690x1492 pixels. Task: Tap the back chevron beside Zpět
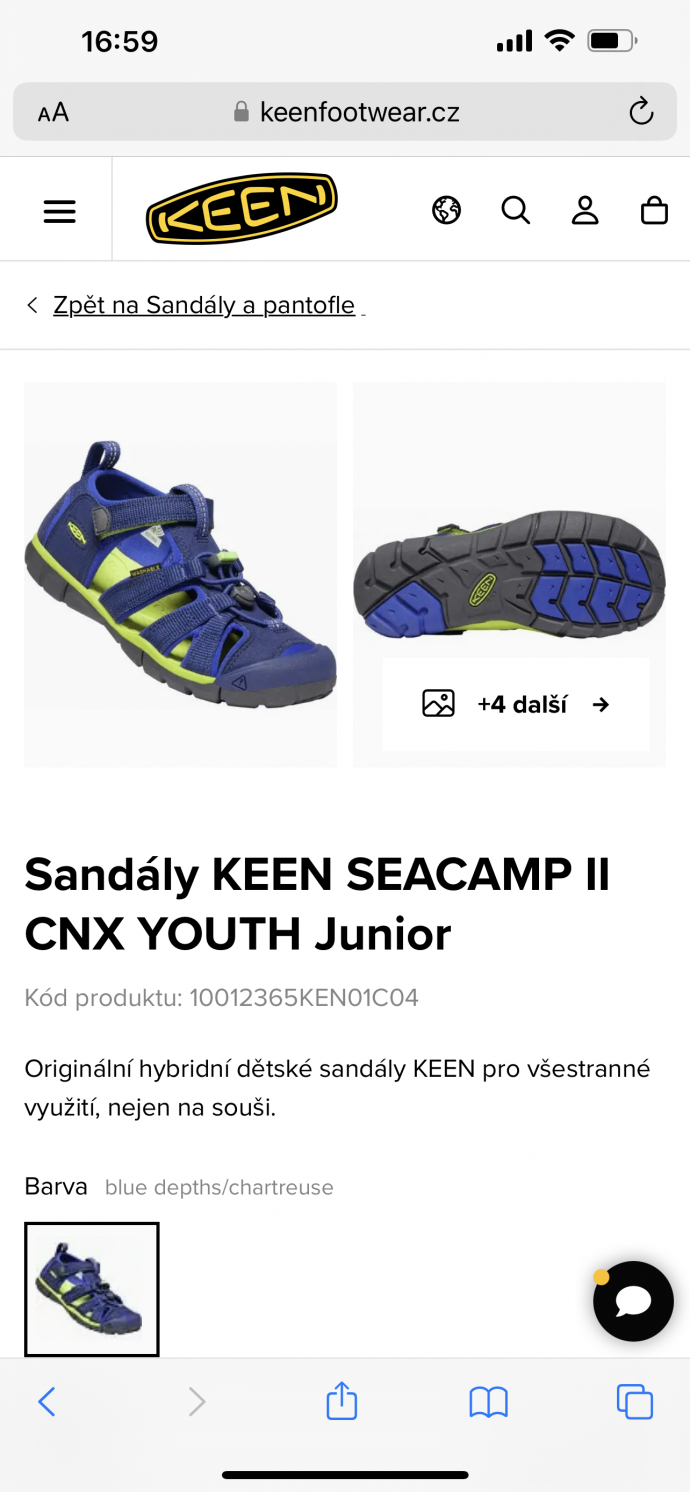tap(32, 305)
